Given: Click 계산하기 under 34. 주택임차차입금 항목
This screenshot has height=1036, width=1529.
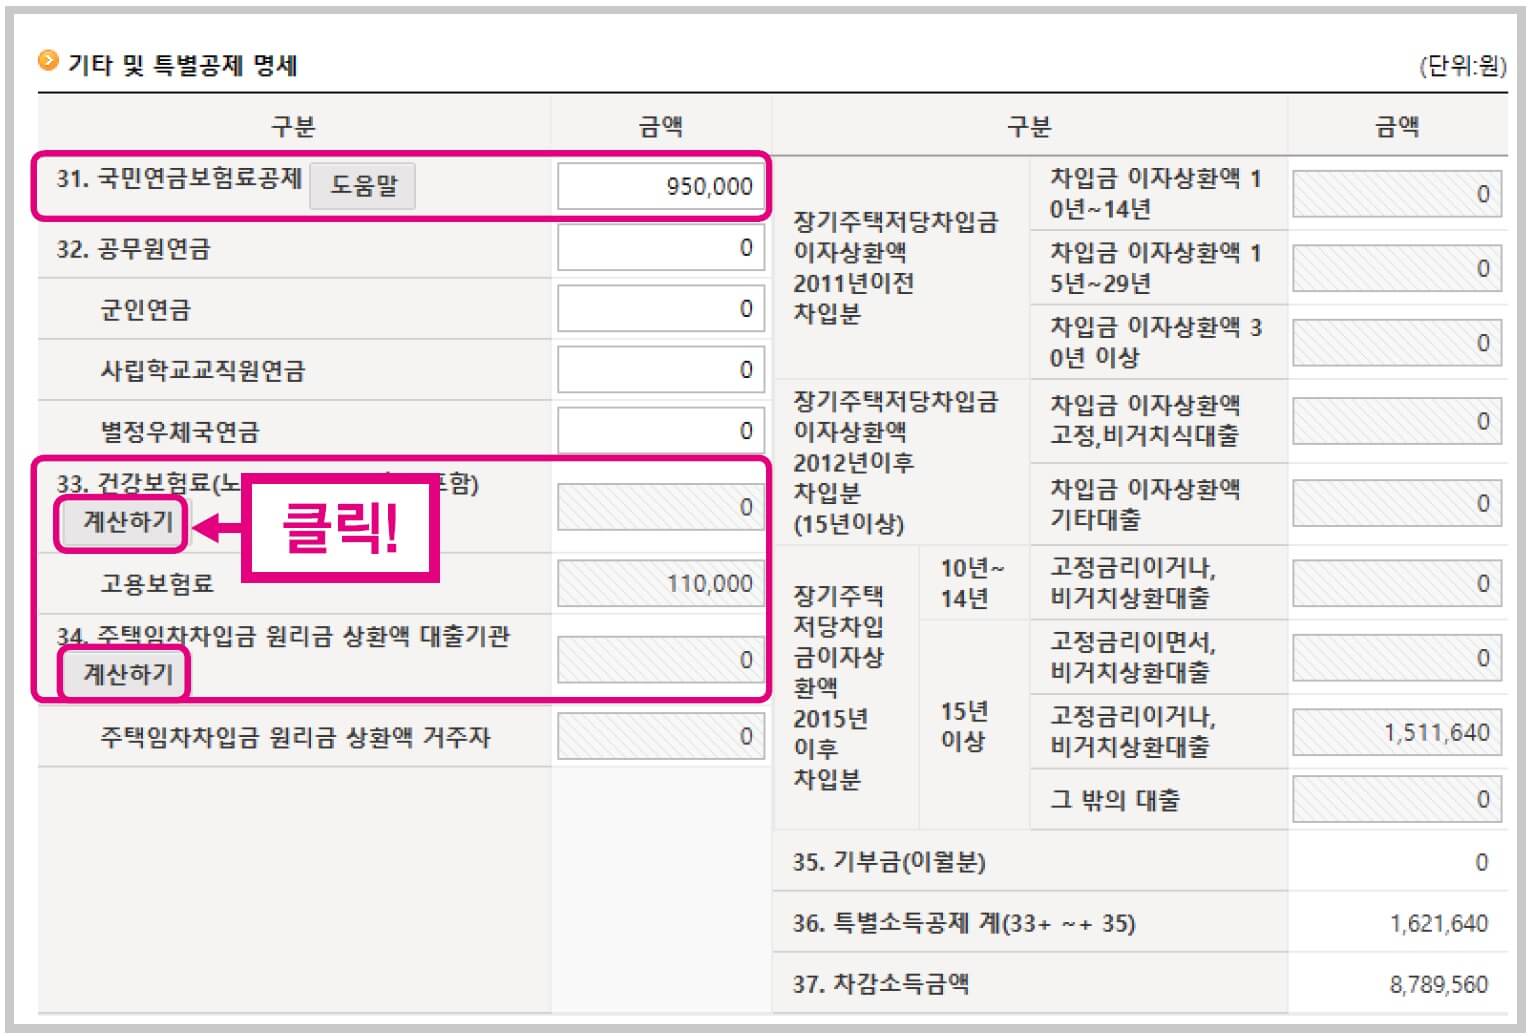Looking at the screenshot, I should pyautogui.click(x=122, y=674).
